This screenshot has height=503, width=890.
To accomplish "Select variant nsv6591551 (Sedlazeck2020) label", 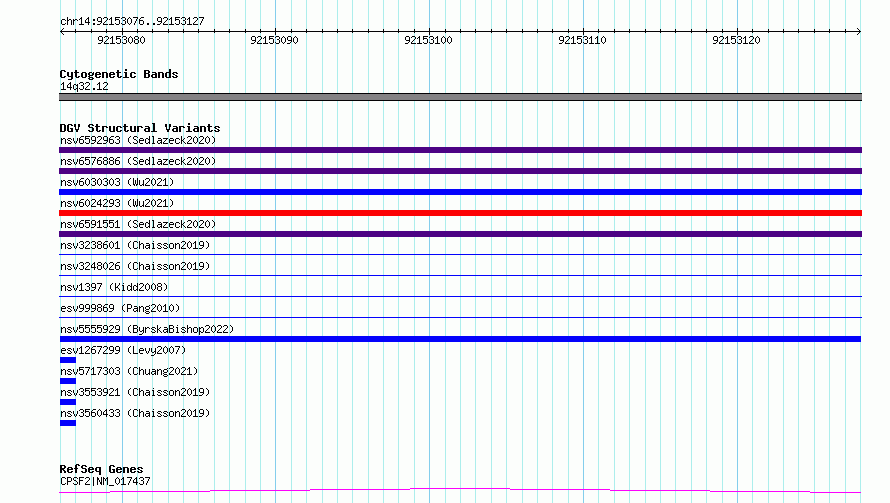I will point(138,224).
